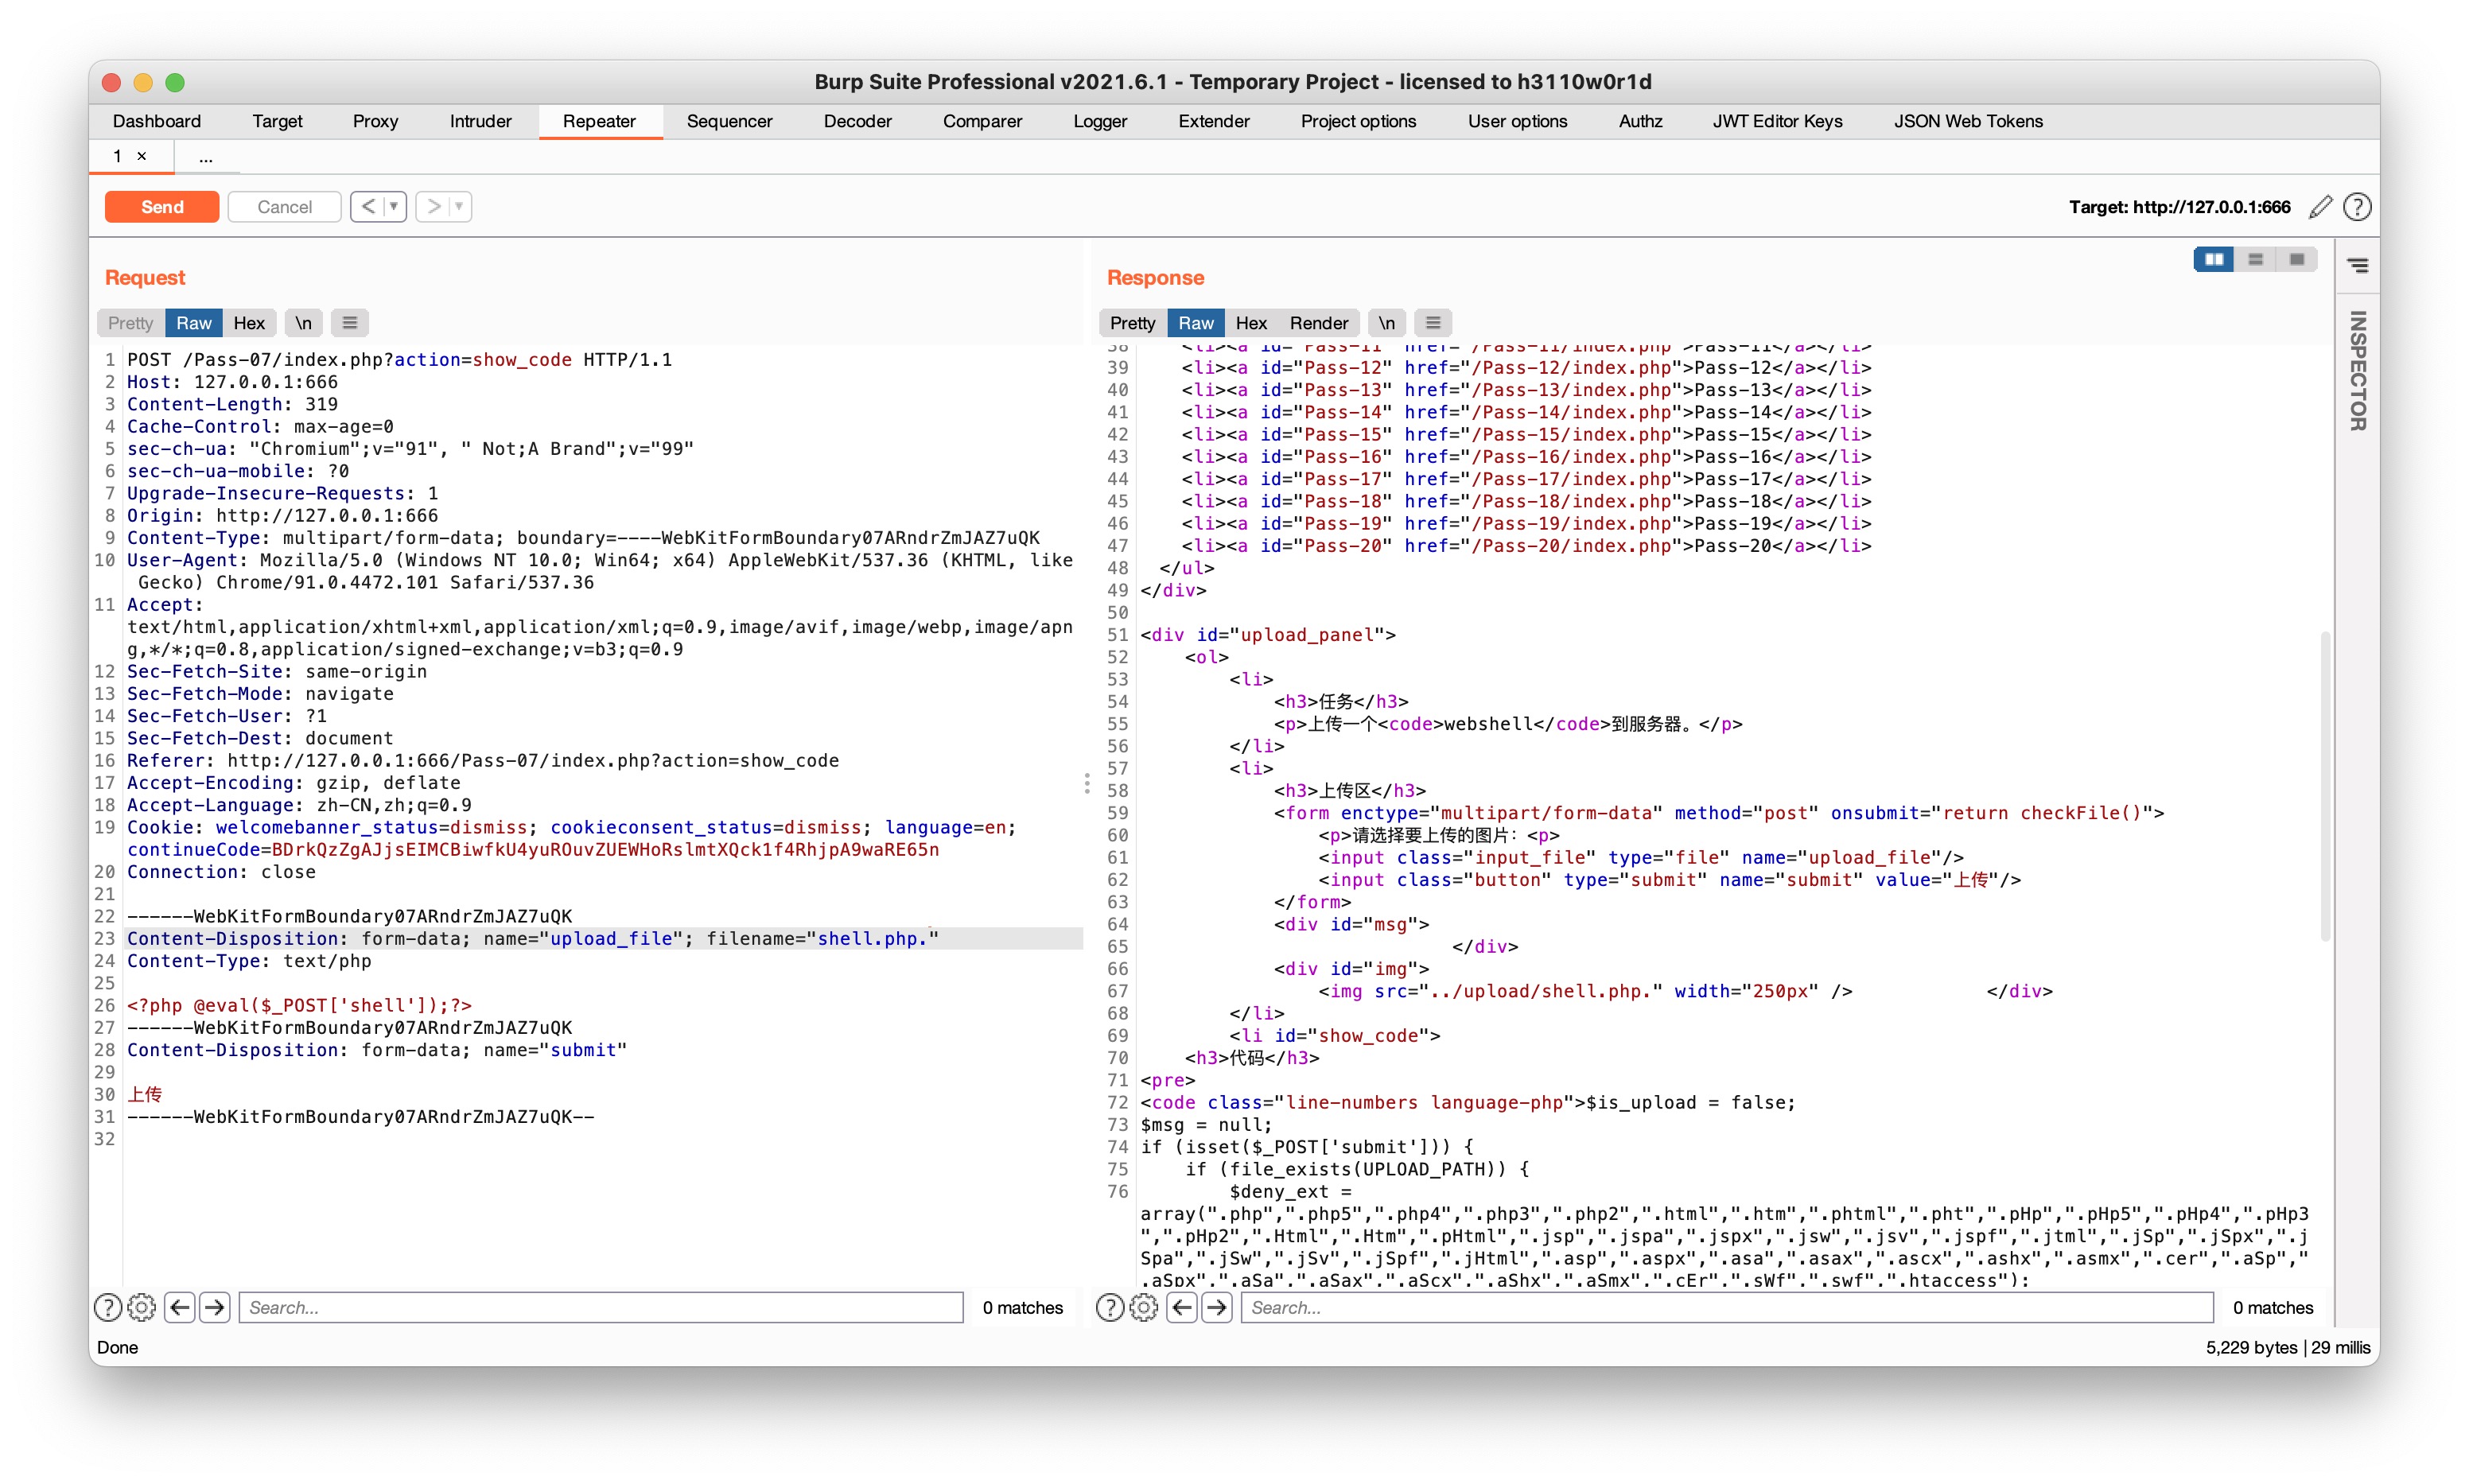Switch to the Intruder tab
The height and width of the screenshot is (1484, 2469).
480,121
